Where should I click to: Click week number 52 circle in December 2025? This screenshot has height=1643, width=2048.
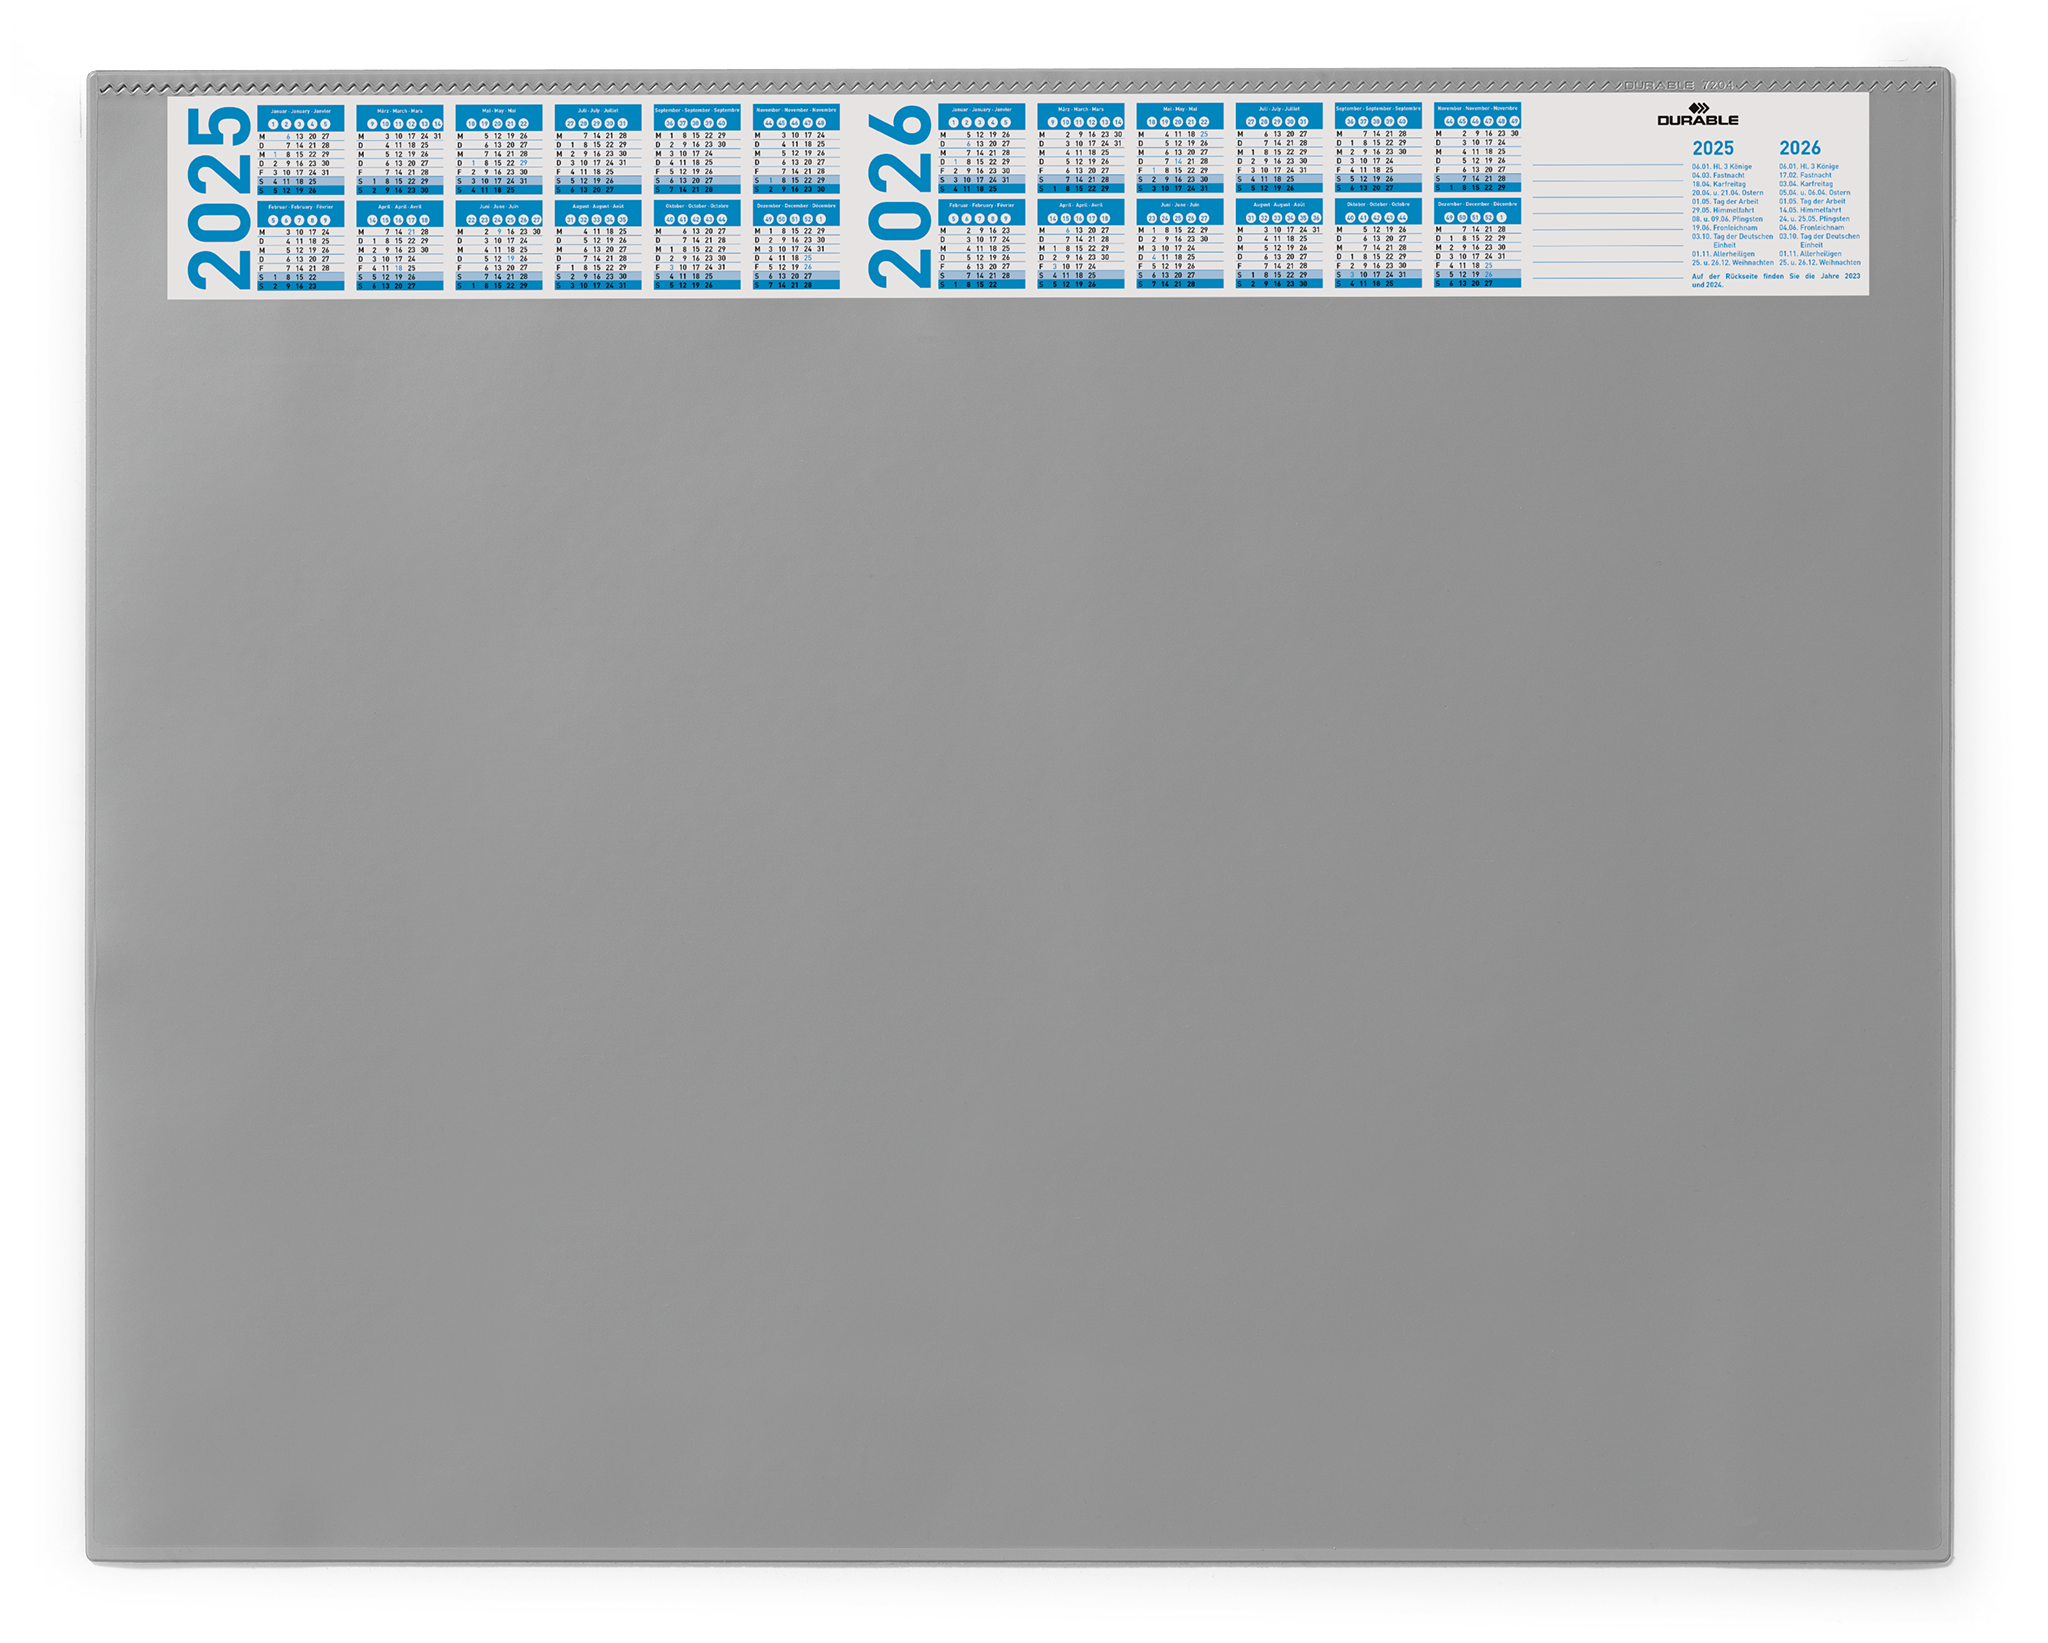click(807, 219)
